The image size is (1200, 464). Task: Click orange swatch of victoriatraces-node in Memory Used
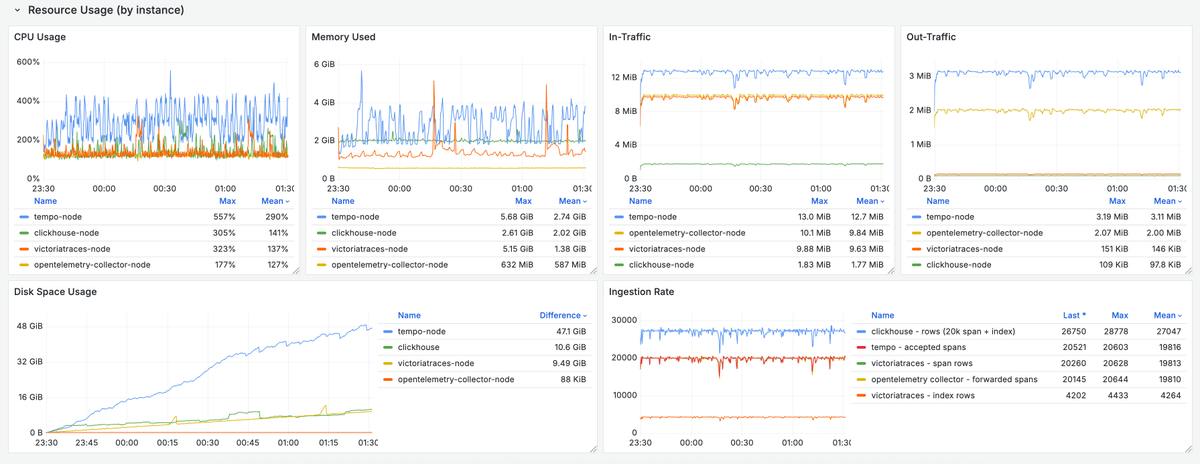pyautogui.click(x=322, y=249)
